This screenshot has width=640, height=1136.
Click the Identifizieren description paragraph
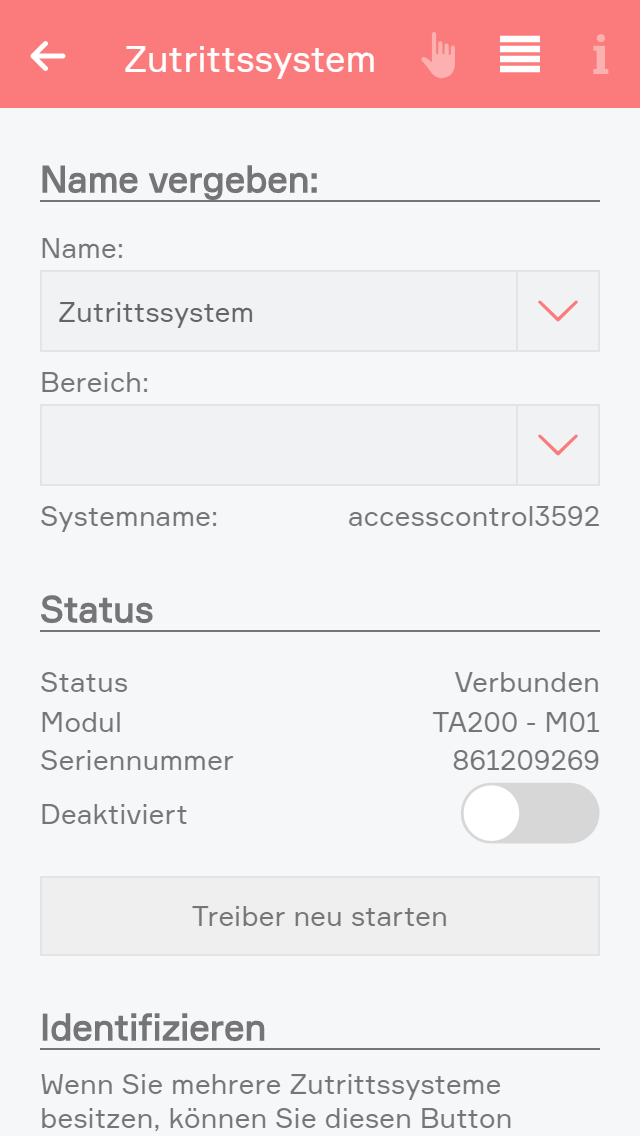pyautogui.click(x=275, y=1100)
